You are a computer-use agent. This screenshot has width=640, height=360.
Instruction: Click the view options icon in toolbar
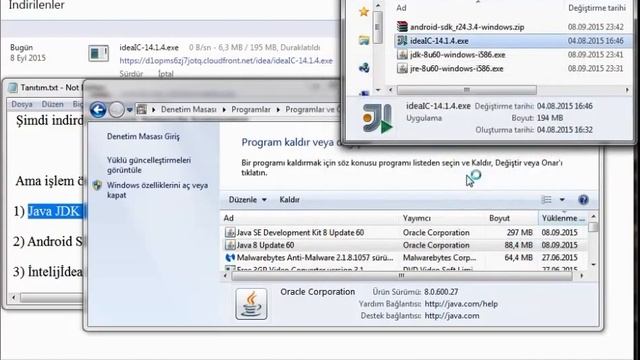point(546,200)
